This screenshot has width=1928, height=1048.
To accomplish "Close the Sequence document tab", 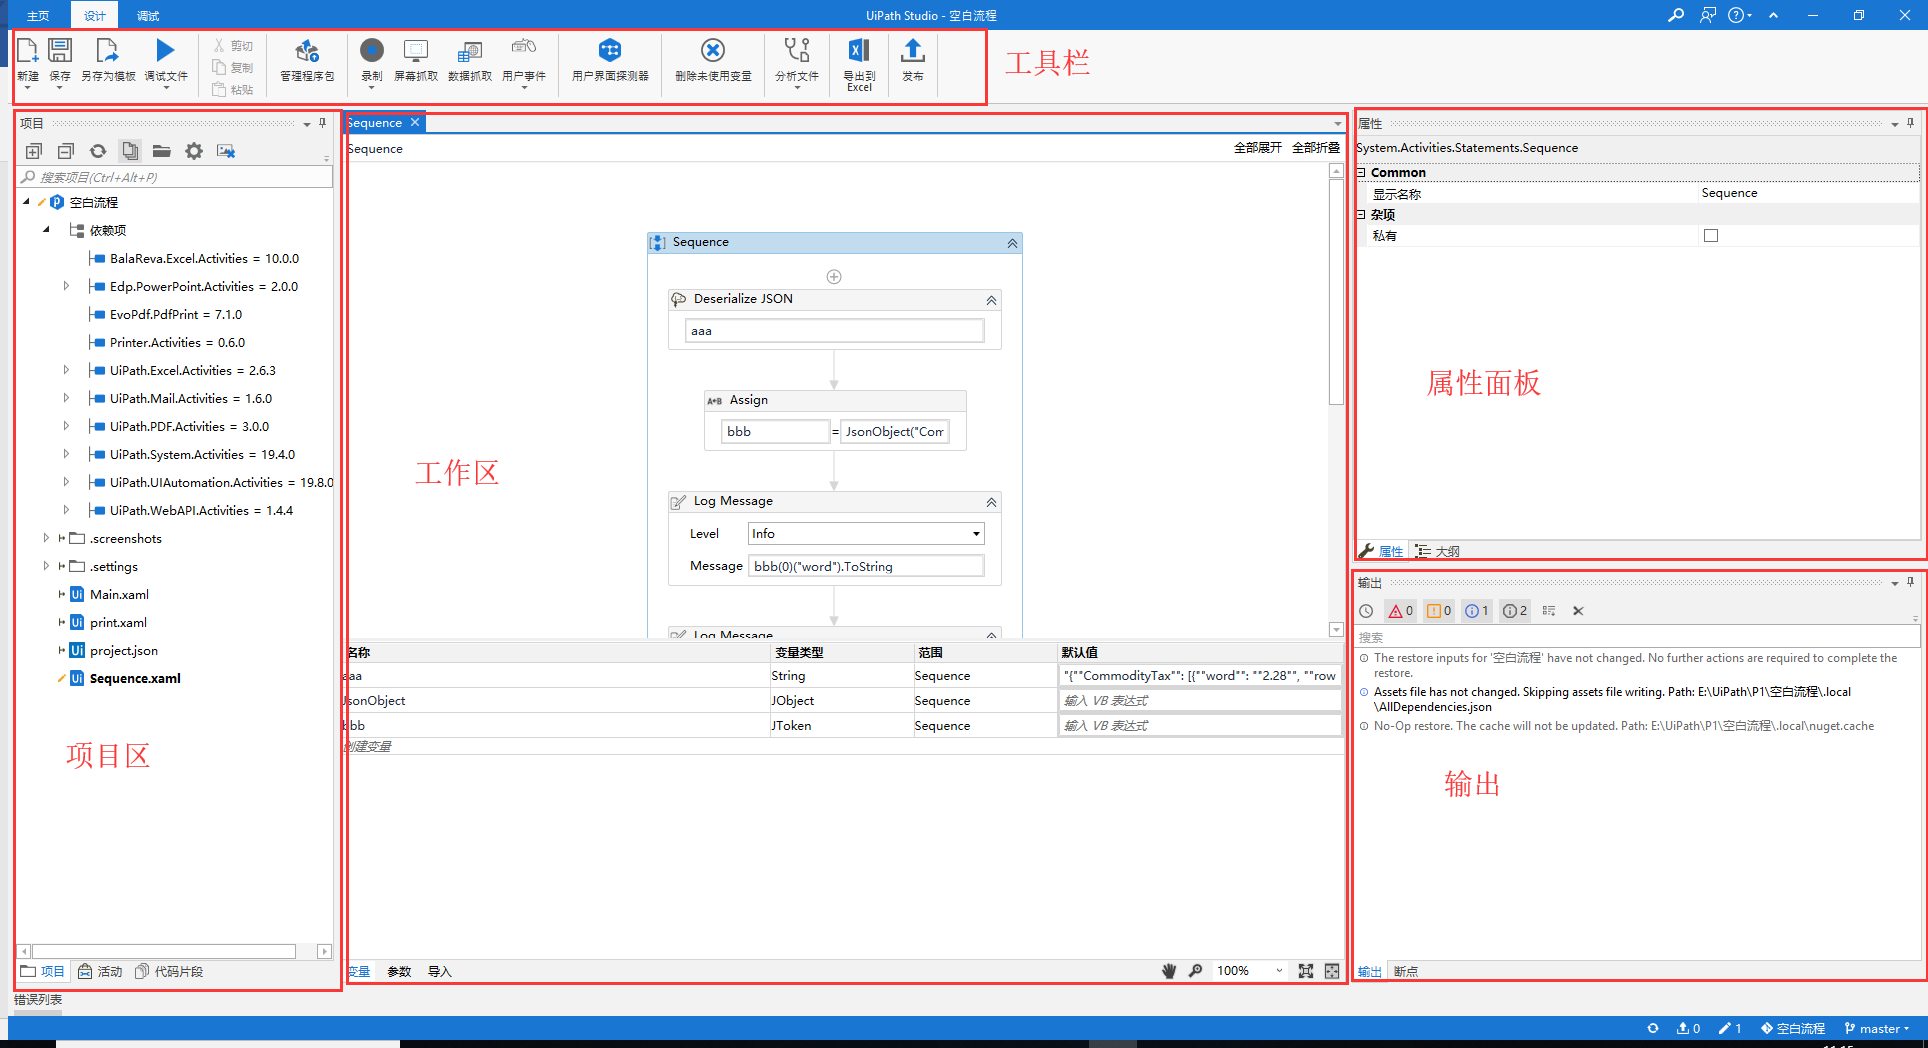I will [x=415, y=122].
